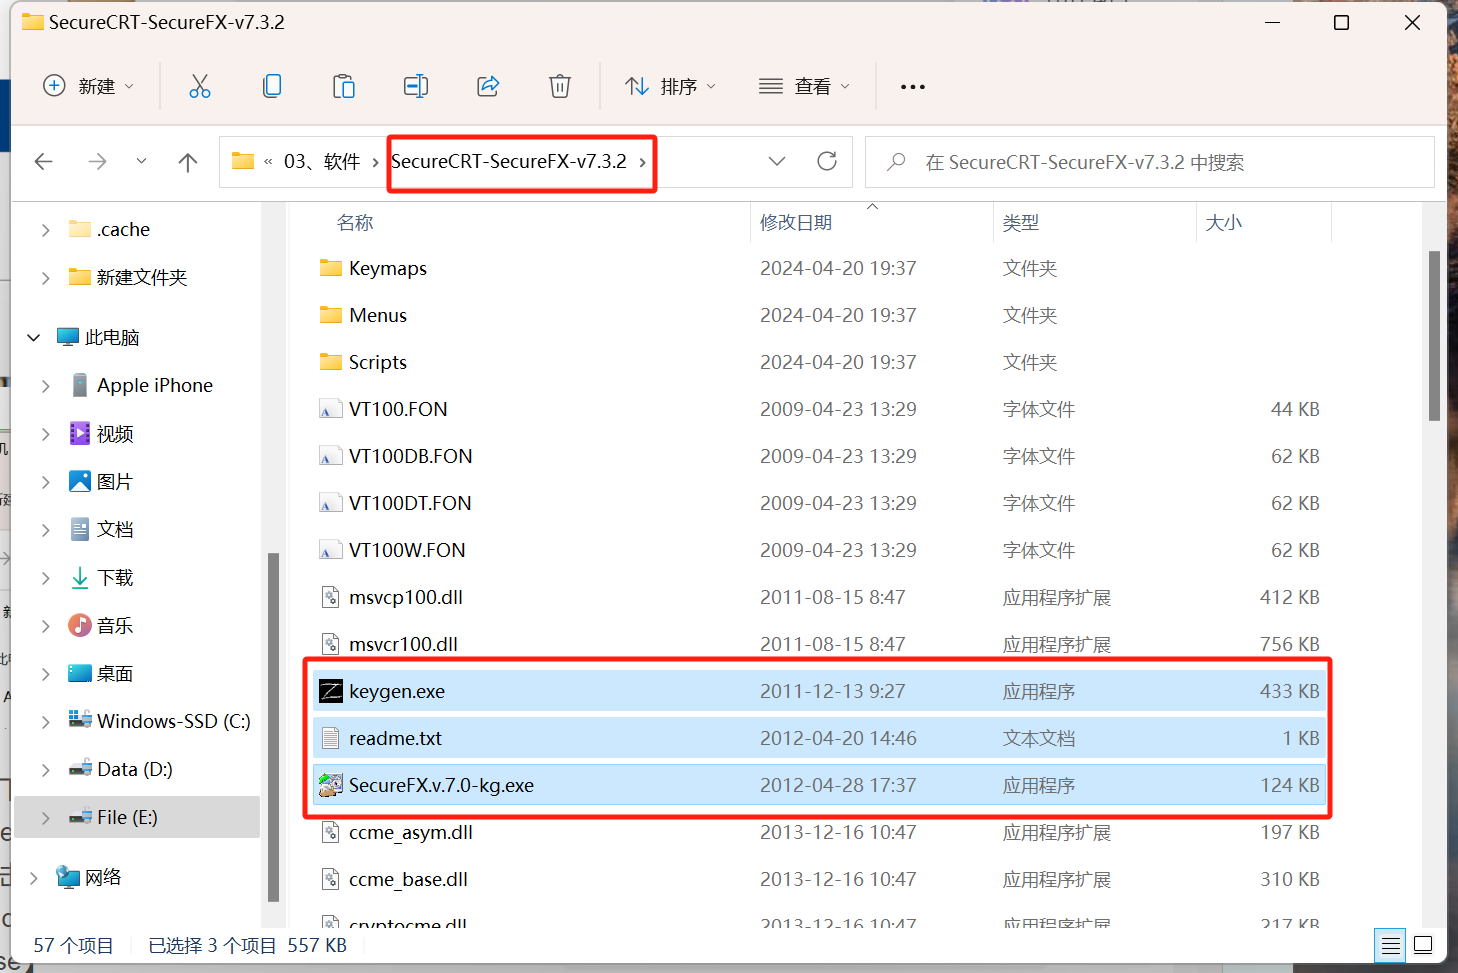Open recent locations chevron dropdown

pyautogui.click(x=141, y=161)
